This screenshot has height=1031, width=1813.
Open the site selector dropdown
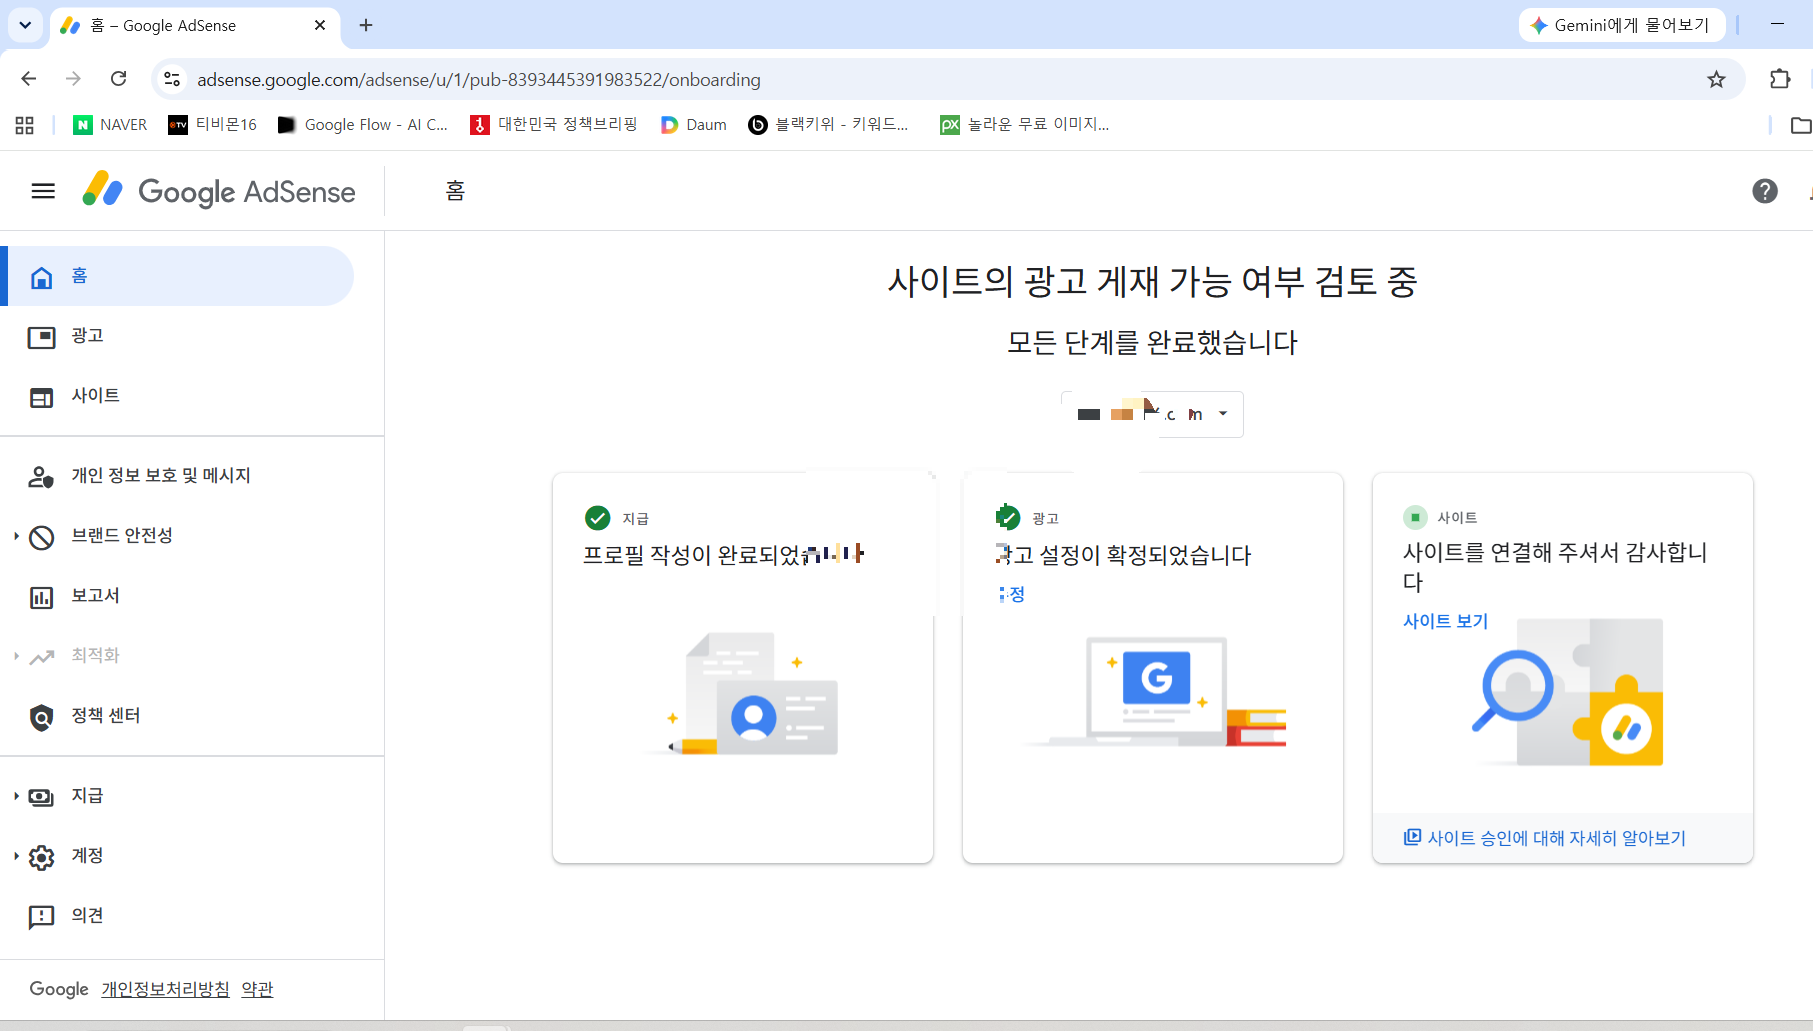[x=1152, y=414]
